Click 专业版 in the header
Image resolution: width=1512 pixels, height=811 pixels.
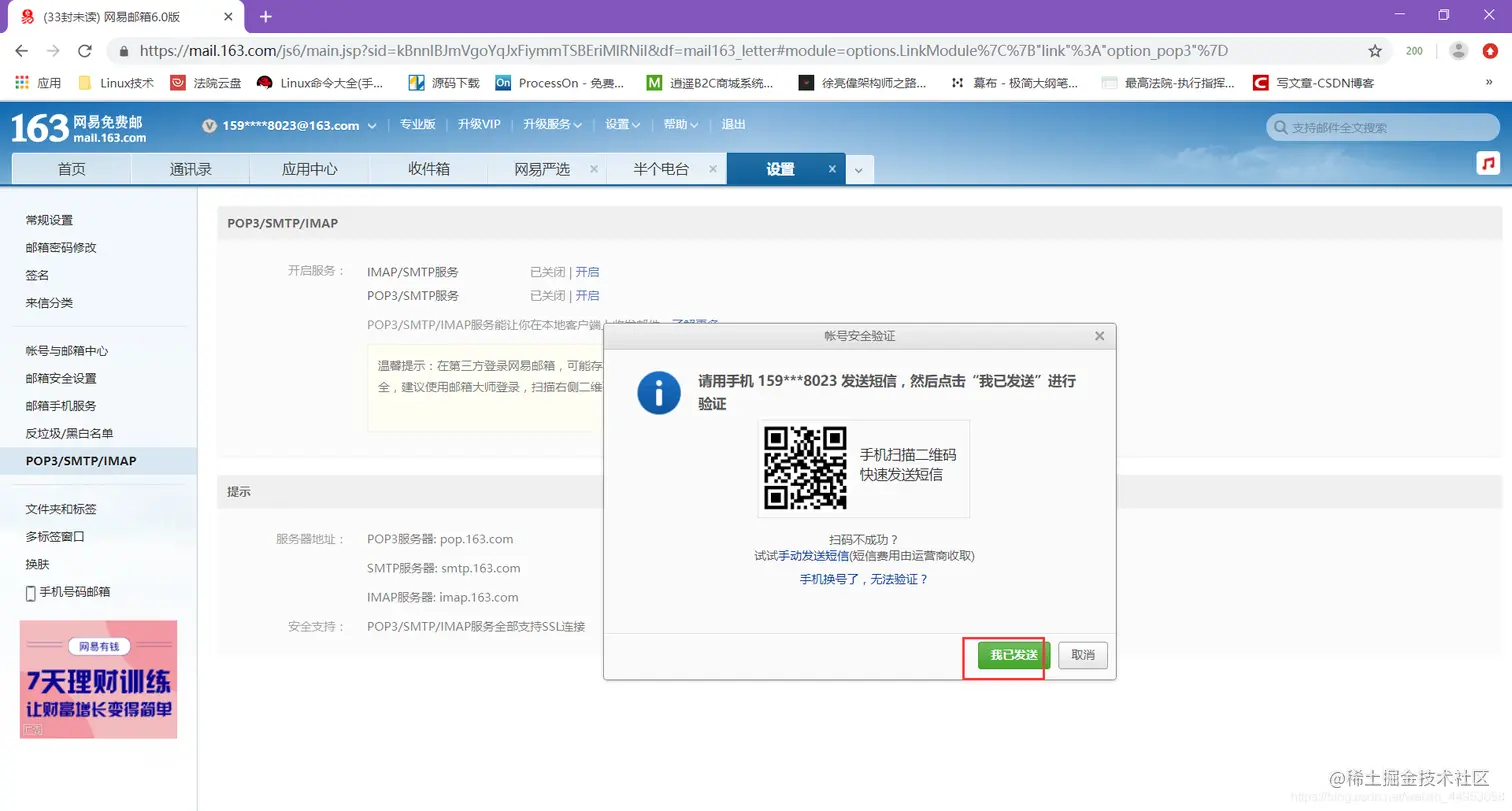tap(417, 125)
